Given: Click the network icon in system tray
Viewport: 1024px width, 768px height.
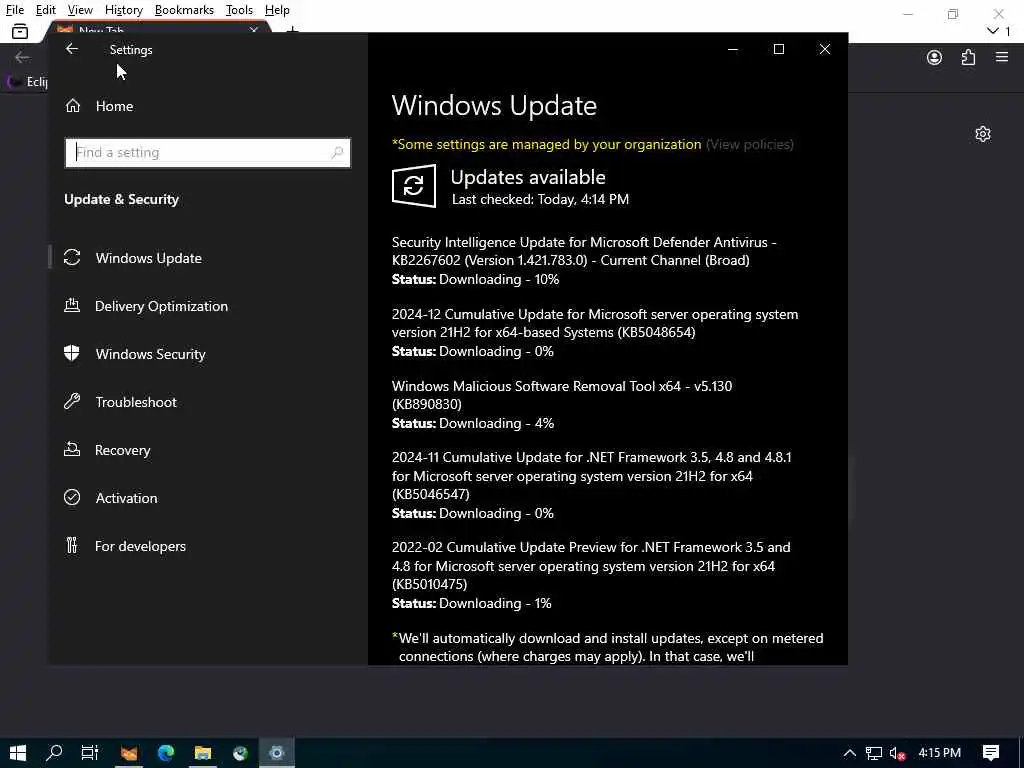Looking at the screenshot, I should (874, 754).
